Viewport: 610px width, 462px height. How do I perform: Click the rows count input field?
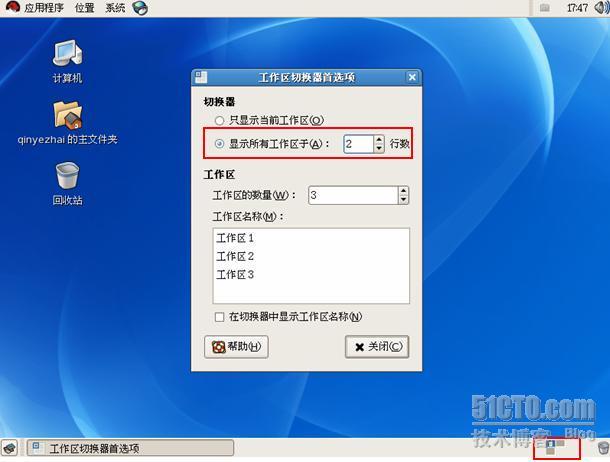(x=358, y=144)
